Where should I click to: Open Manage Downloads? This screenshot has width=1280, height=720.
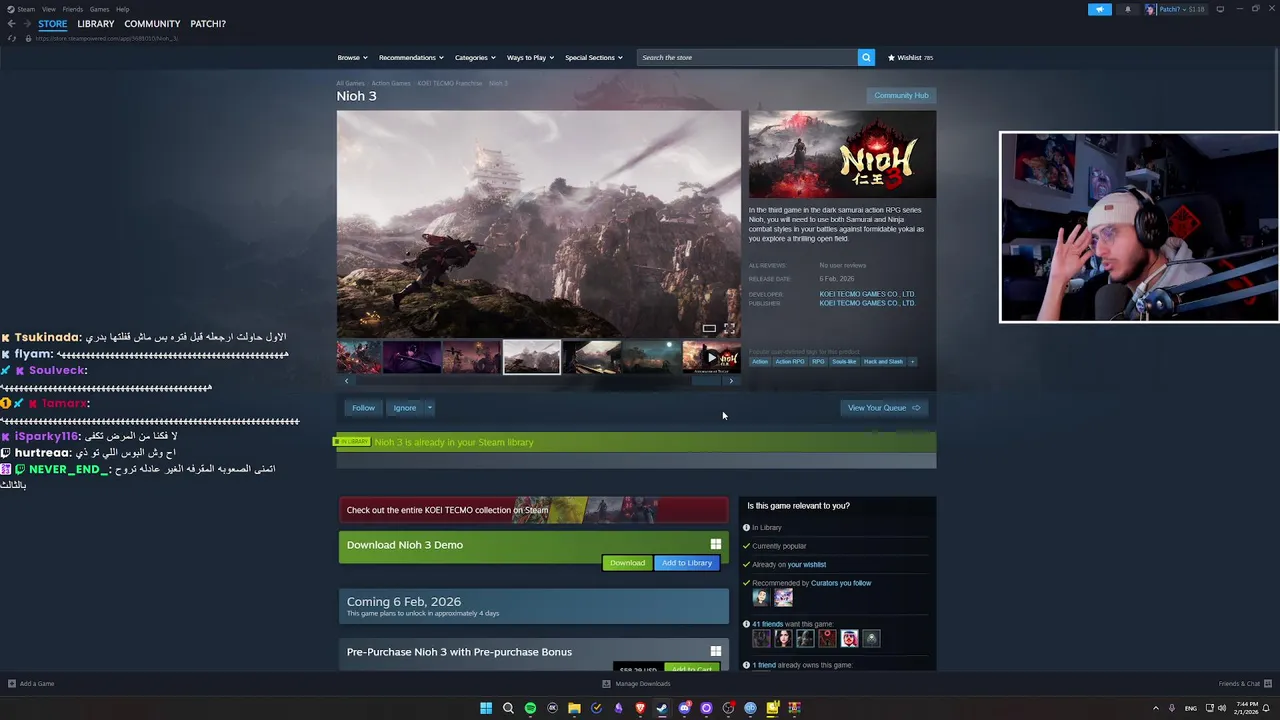pyautogui.click(x=636, y=684)
